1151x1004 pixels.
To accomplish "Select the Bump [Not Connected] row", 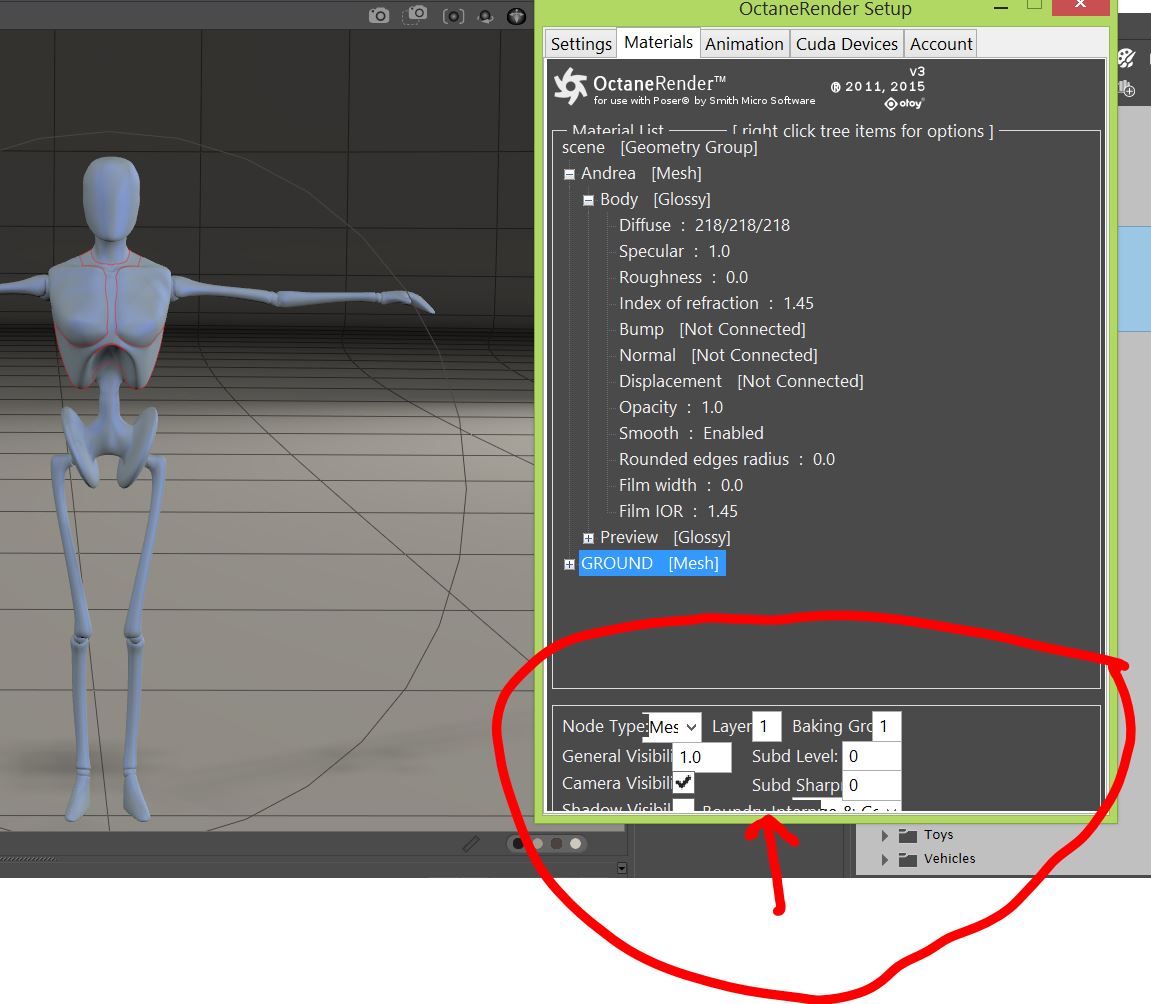I will point(712,330).
